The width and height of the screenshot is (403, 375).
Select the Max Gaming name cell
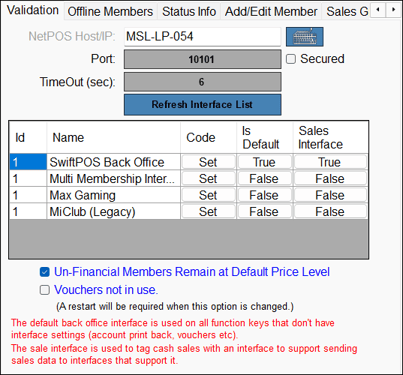(114, 195)
